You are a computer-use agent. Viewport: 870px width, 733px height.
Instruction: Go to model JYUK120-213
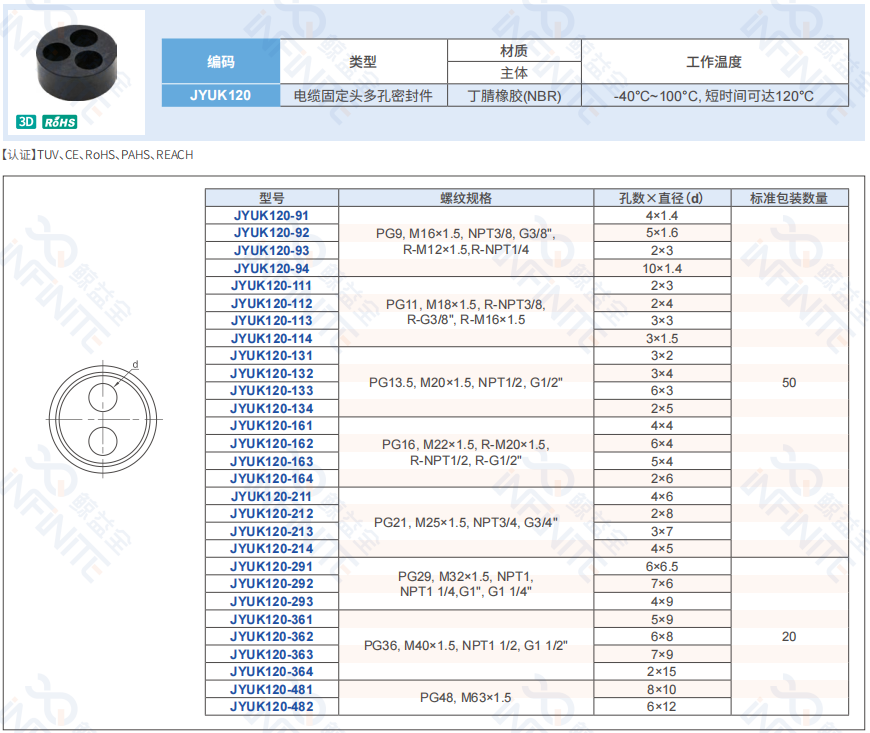point(271,531)
